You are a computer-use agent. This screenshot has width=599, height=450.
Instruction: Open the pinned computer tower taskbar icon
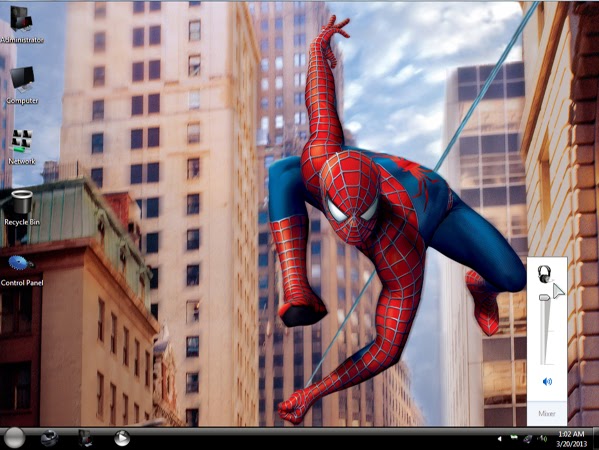pyautogui.click(x=85, y=438)
